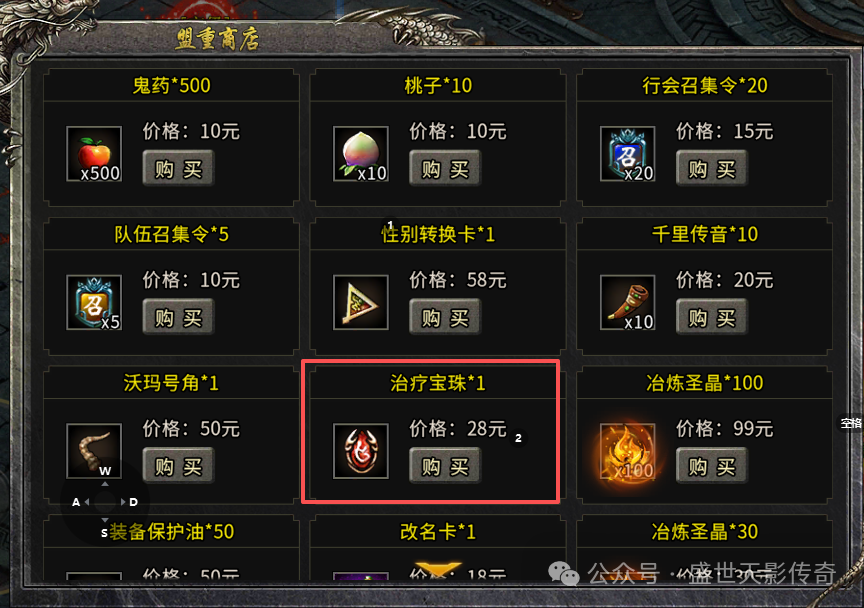Click the blue 行会召集令 x20 icon
The image size is (864, 608).
pyautogui.click(x=628, y=154)
